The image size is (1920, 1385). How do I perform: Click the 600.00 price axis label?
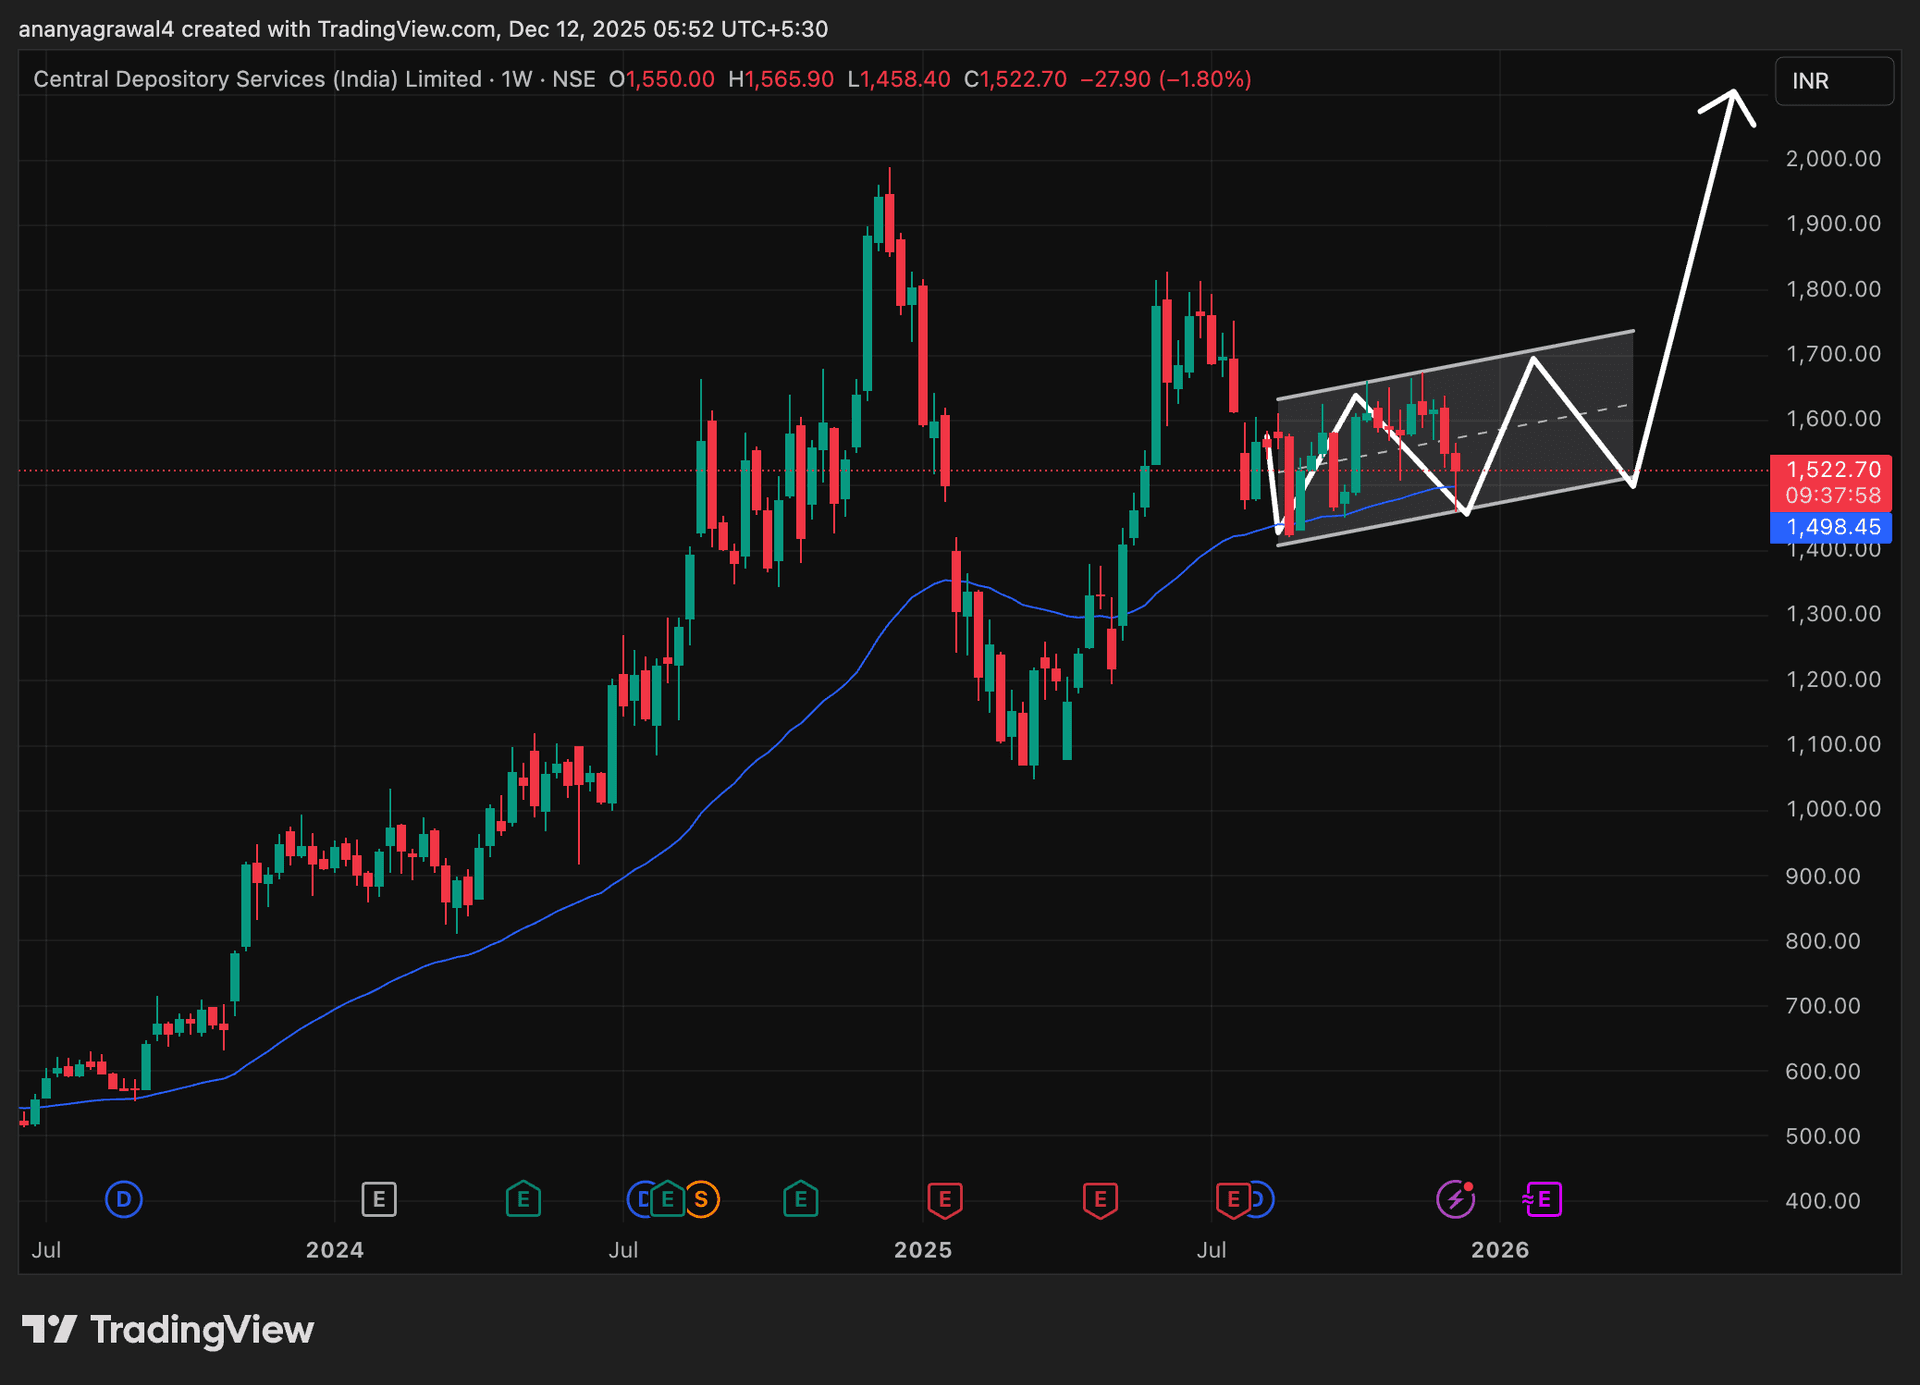pyautogui.click(x=1823, y=1071)
